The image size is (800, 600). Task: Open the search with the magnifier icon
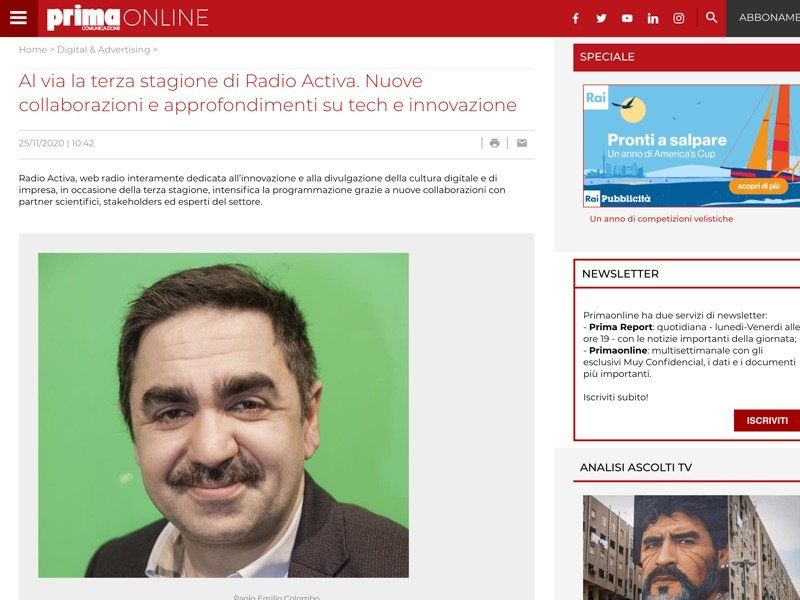[x=711, y=16]
